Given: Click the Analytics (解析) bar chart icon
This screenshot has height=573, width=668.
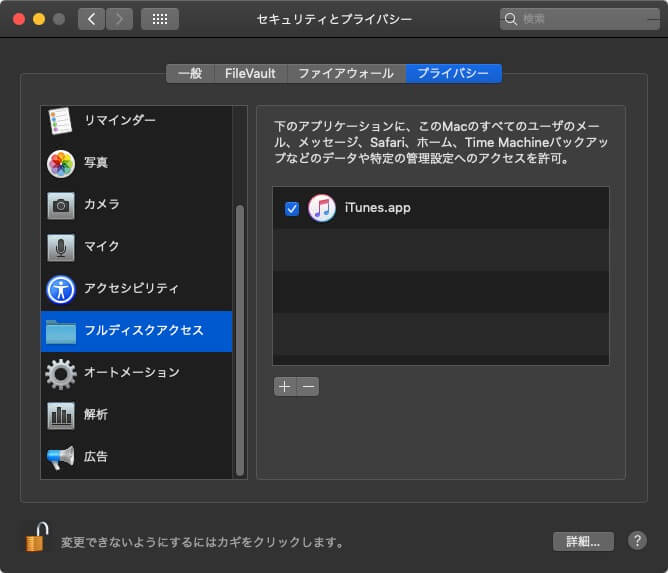Looking at the screenshot, I should pos(61,415).
